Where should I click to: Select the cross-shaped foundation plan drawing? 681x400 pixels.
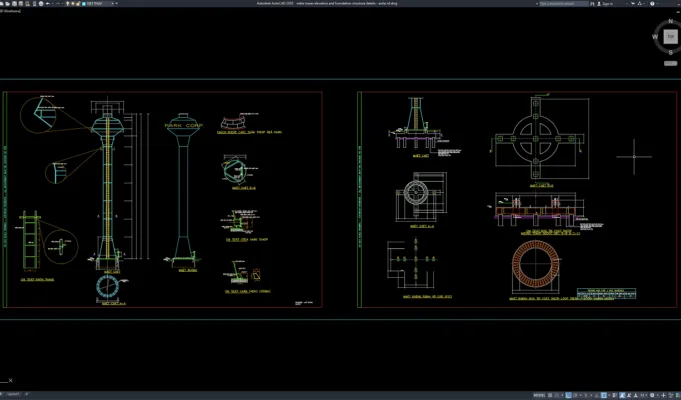[536, 139]
